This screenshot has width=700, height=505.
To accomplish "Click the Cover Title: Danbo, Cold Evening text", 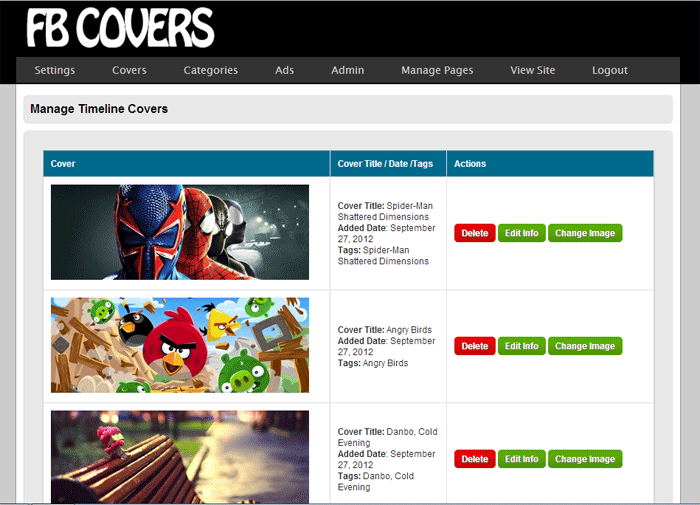I will 388,437.
